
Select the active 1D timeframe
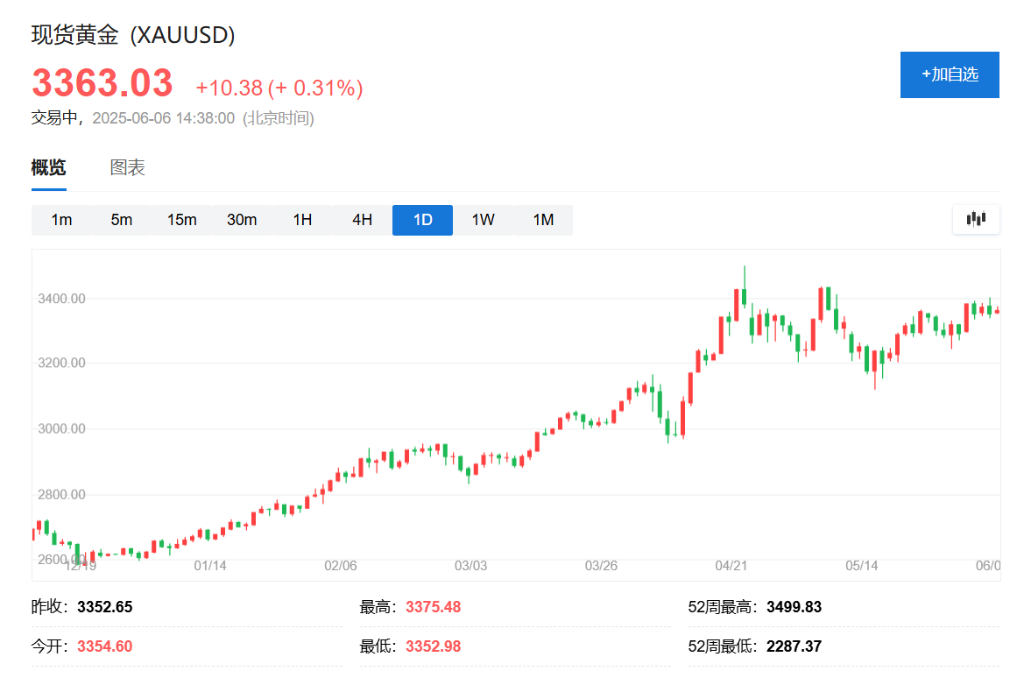[422, 219]
